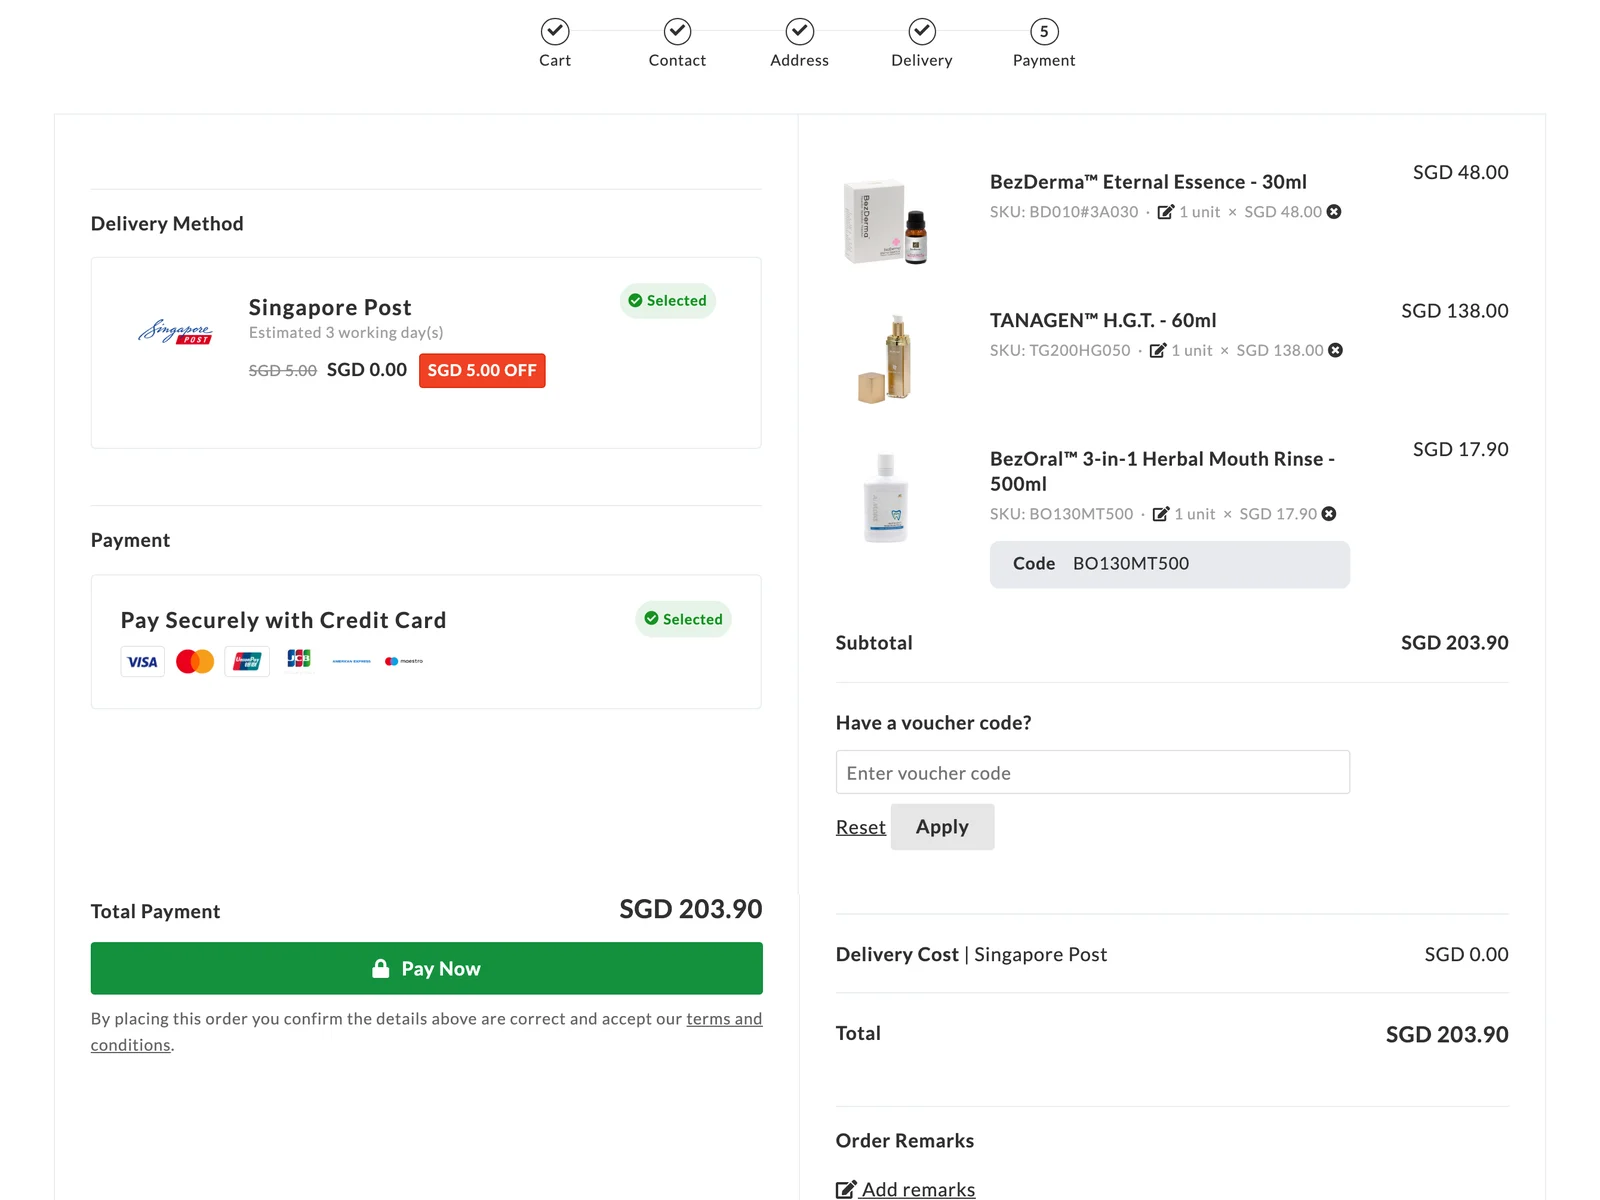Open the terms and conditions link

426,1032
